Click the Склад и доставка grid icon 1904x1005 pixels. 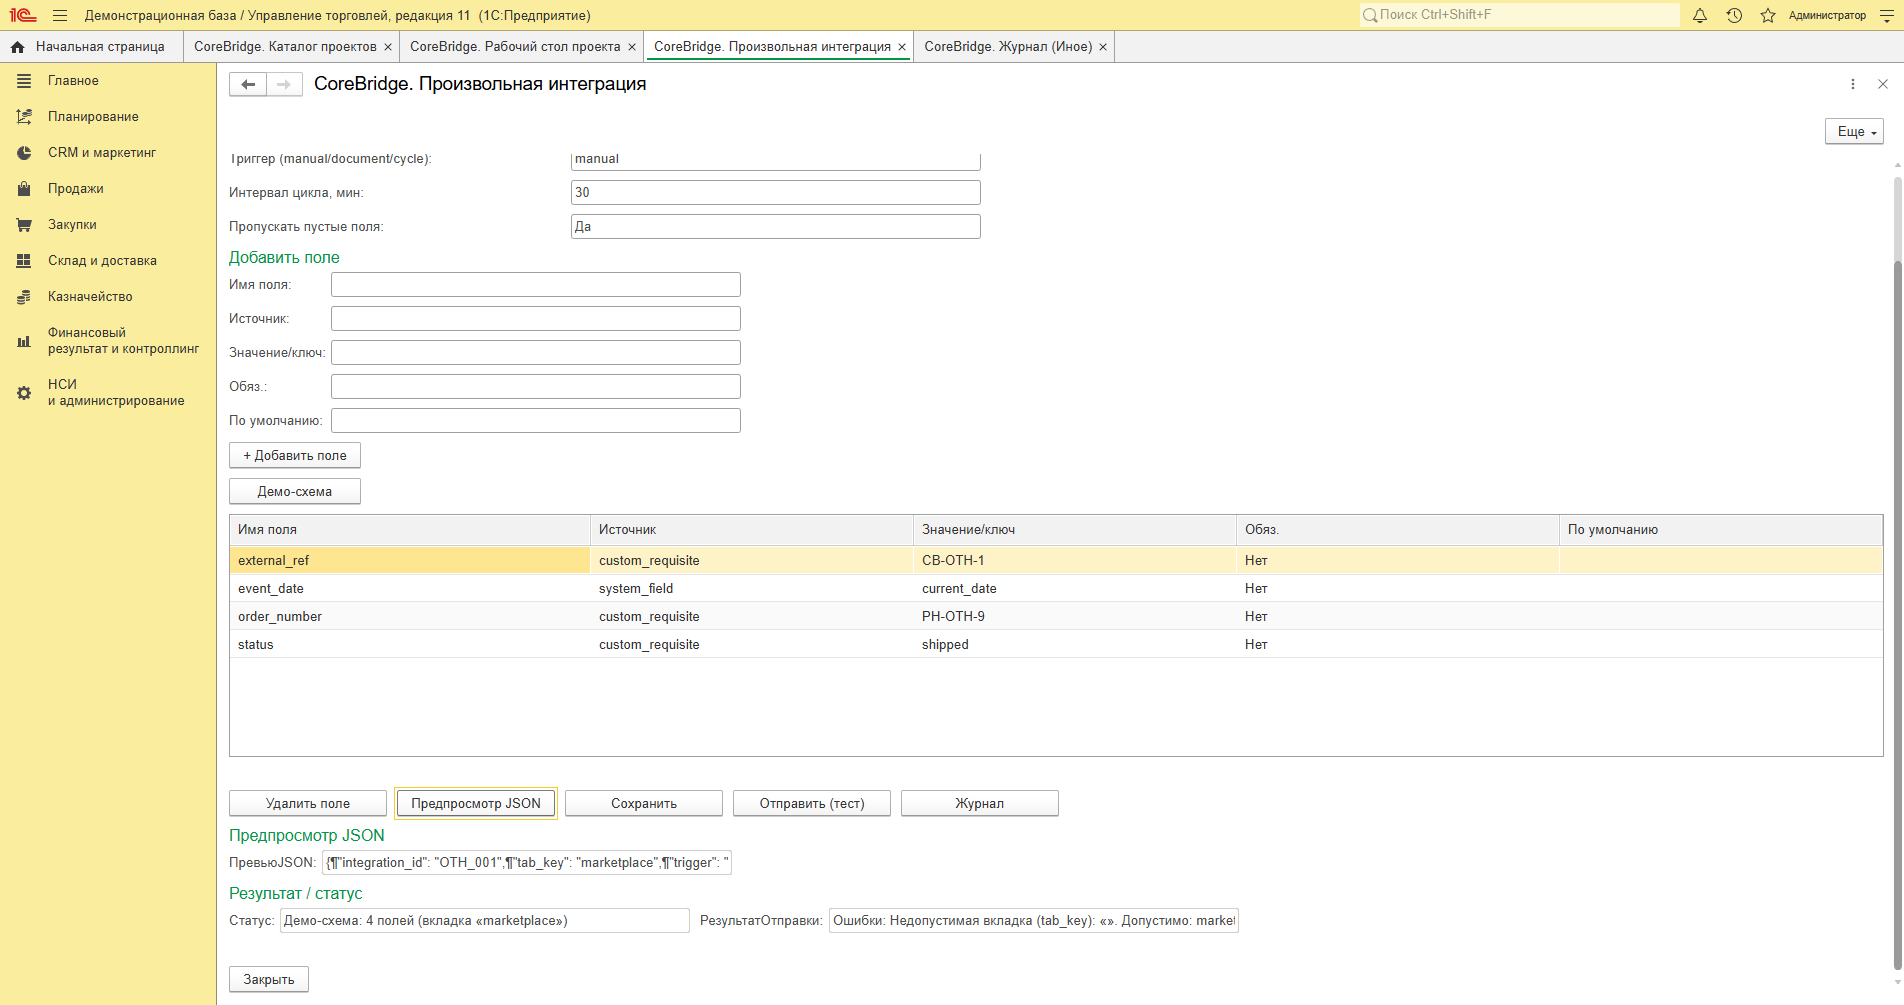click(24, 261)
